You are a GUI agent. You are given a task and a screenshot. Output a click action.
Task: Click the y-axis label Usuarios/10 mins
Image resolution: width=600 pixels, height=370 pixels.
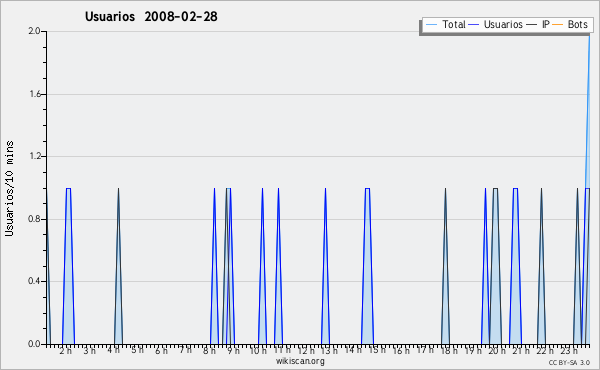click(x=9, y=188)
